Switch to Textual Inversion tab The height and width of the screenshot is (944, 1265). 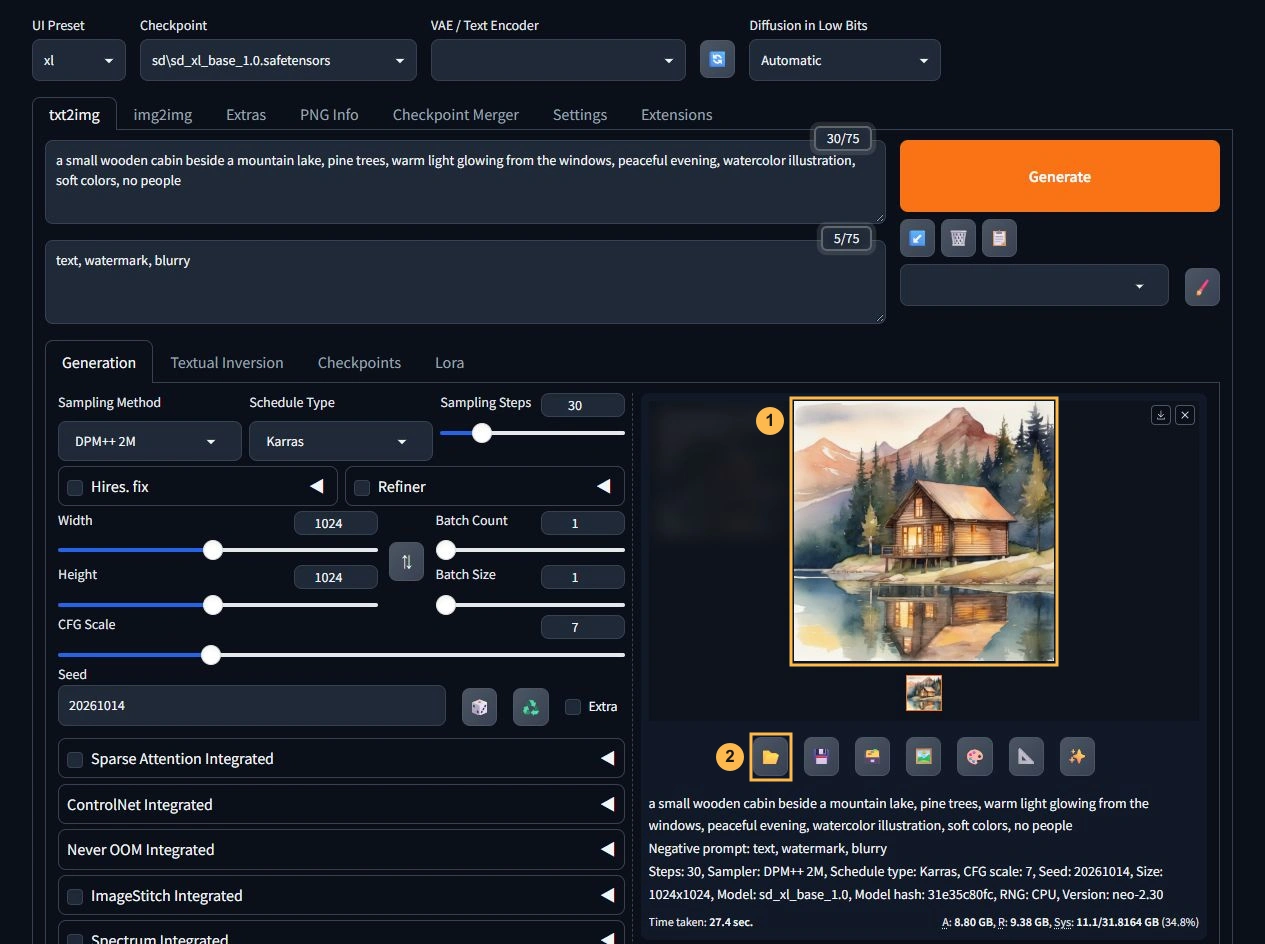tap(227, 363)
